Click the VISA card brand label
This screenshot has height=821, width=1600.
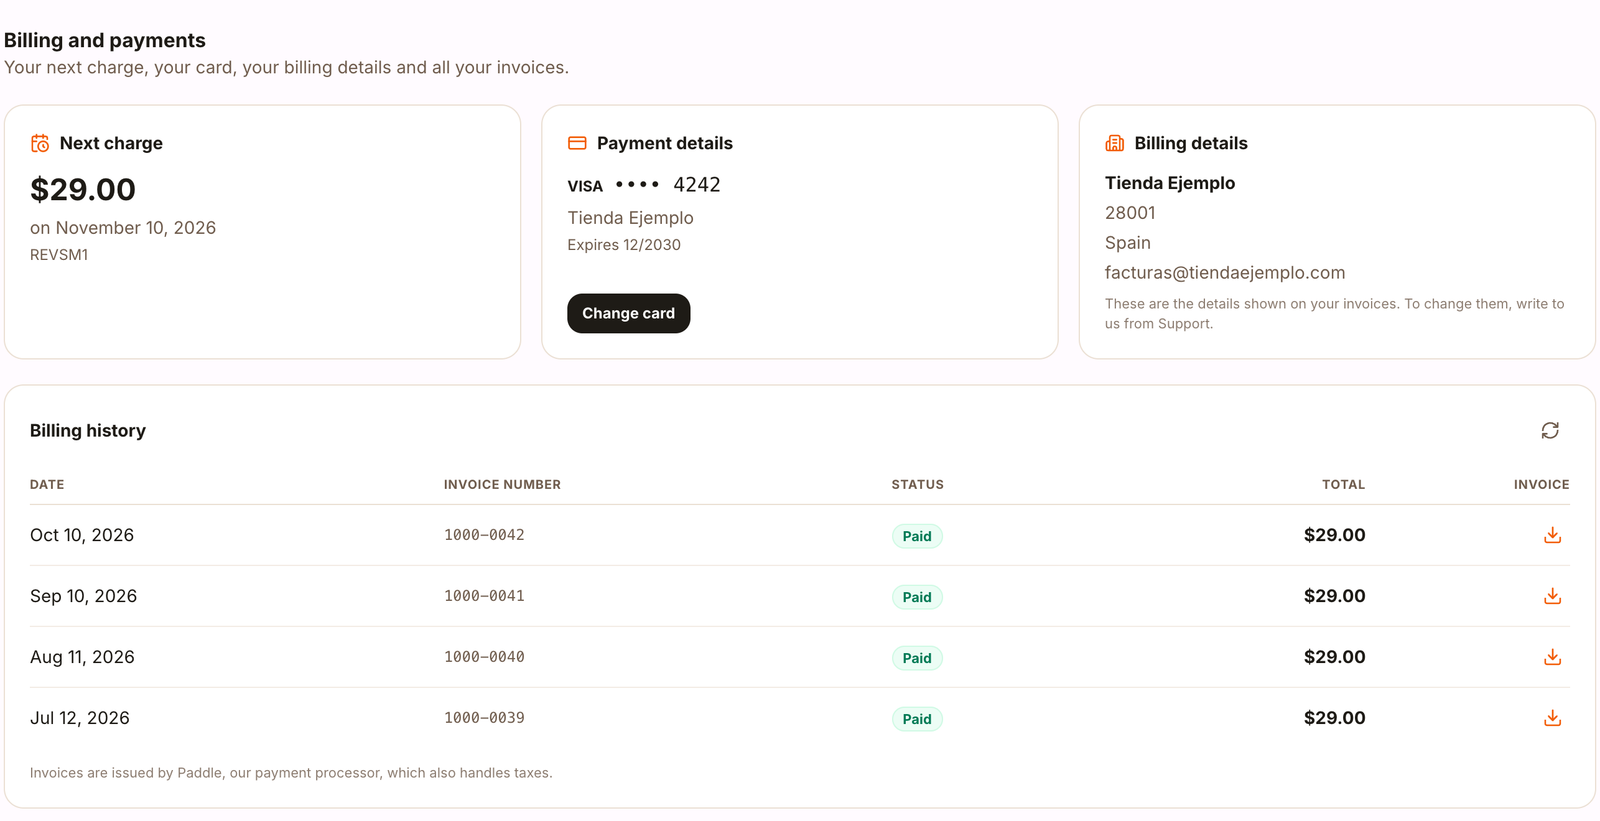(585, 186)
